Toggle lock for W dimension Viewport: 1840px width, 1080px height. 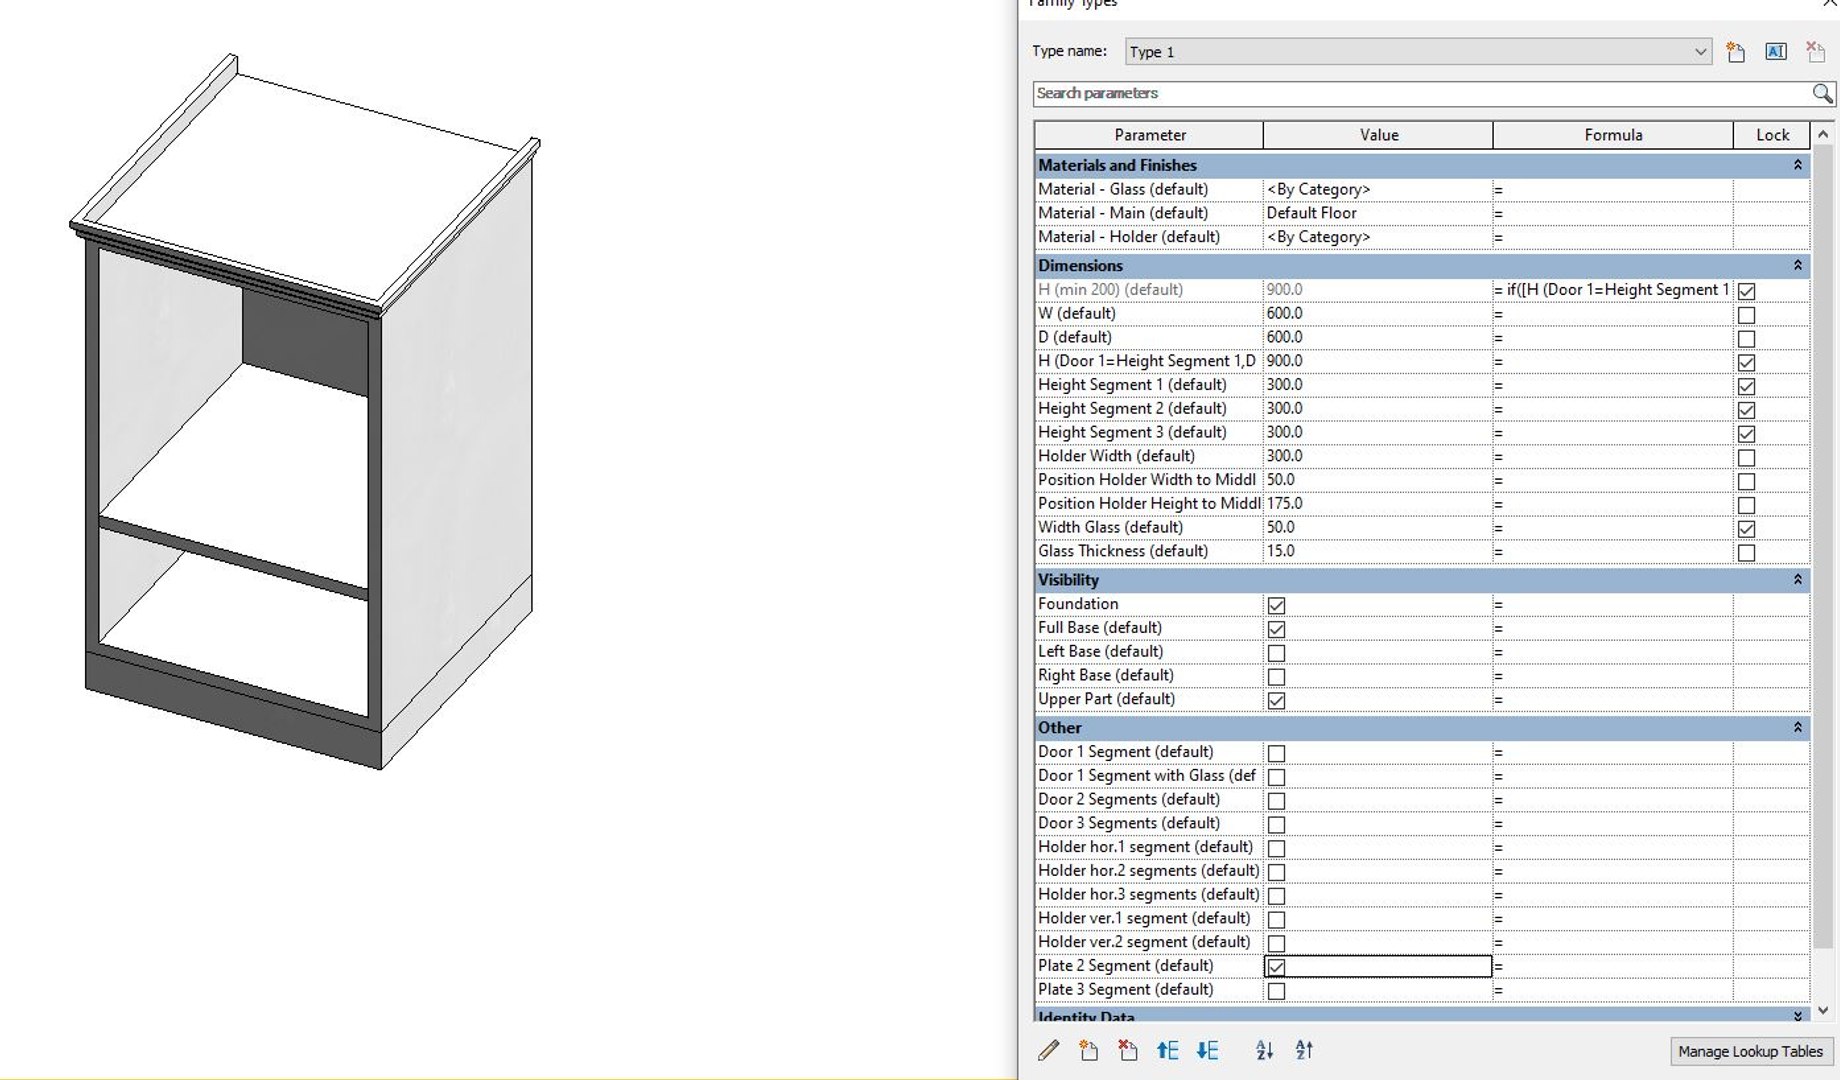[1746, 315]
